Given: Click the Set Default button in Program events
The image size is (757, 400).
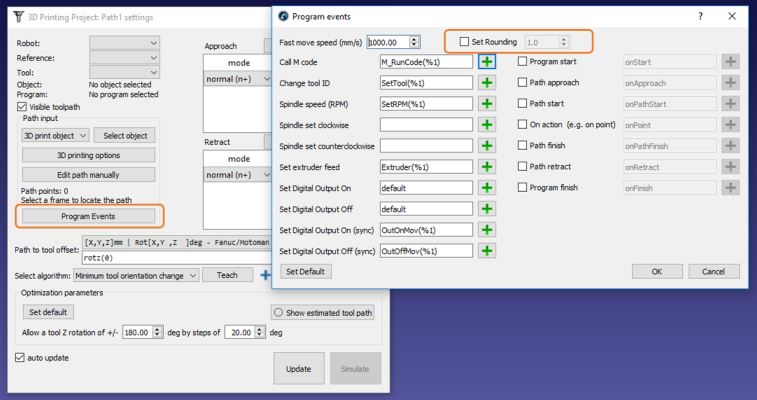Looking at the screenshot, I should coord(304,271).
